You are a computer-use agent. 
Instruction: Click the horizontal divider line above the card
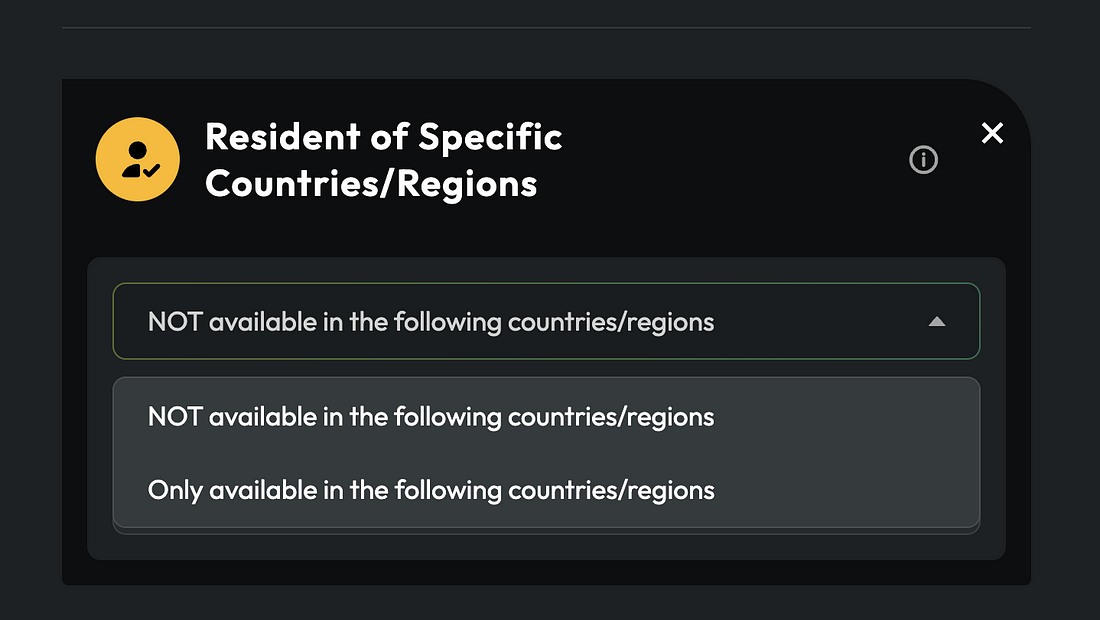point(545,28)
